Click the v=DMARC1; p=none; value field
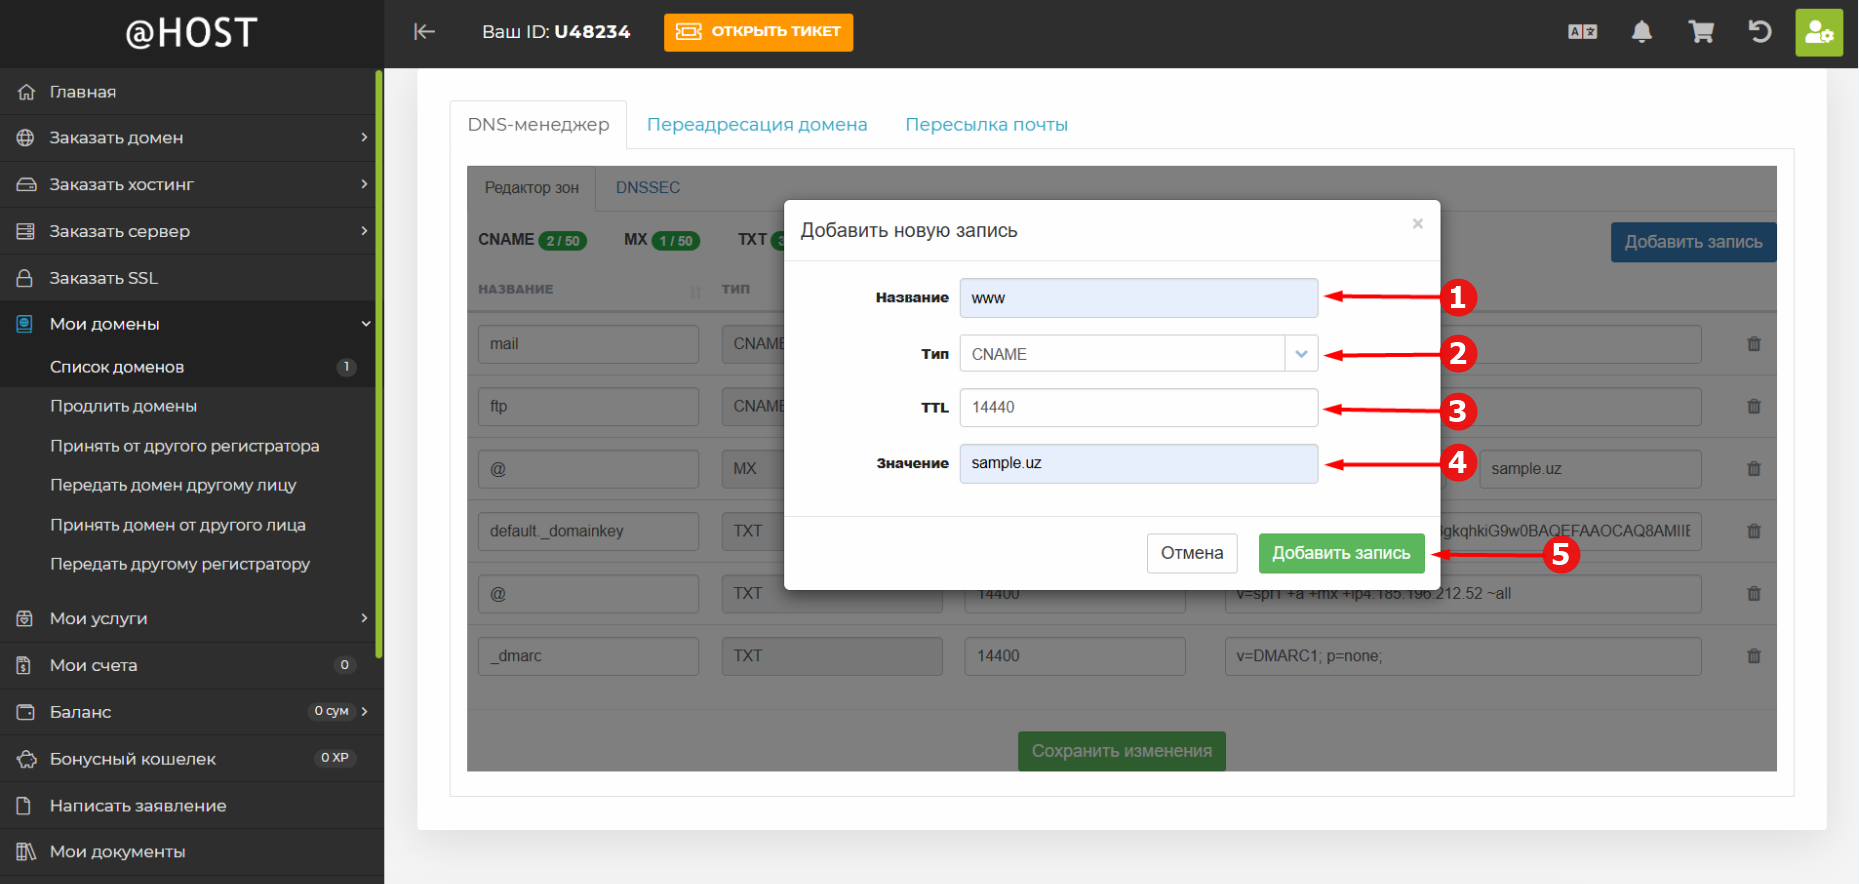The image size is (1859, 884). click(x=1463, y=656)
